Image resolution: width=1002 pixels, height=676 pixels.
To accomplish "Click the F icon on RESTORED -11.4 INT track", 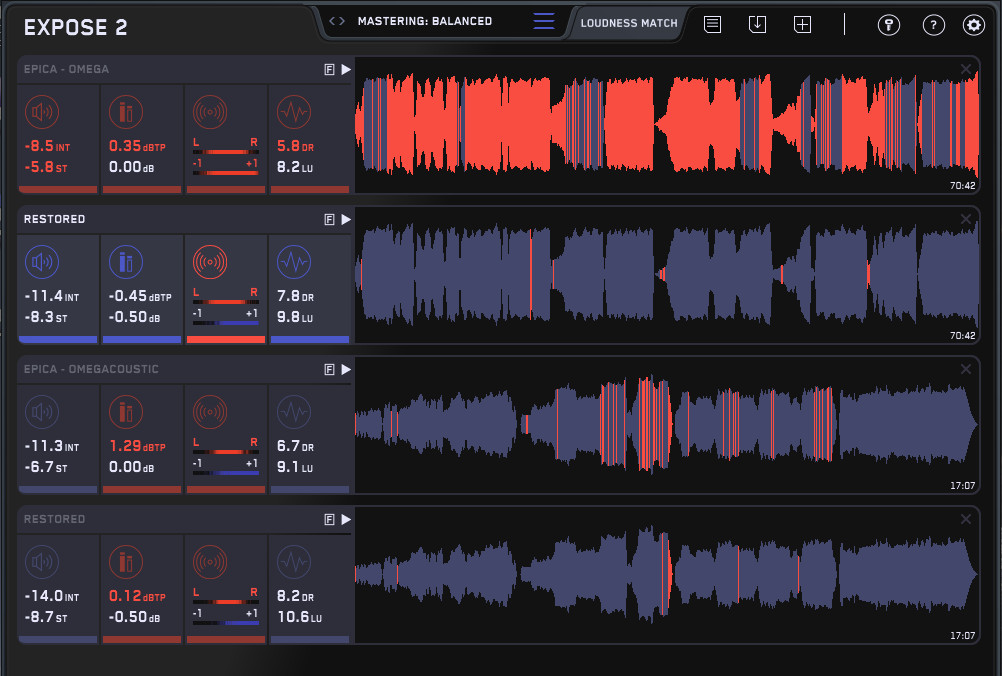I will click(329, 220).
